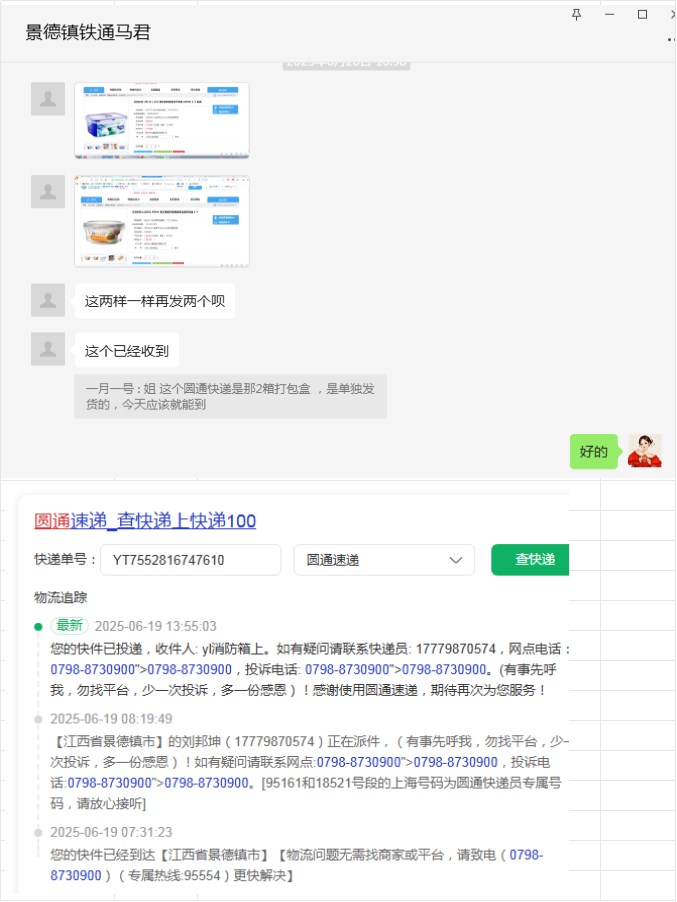Image resolution: width=677 pixels, height=902 pixels.
Task: Click avatar beside first product image
Action: coord(48,99)
